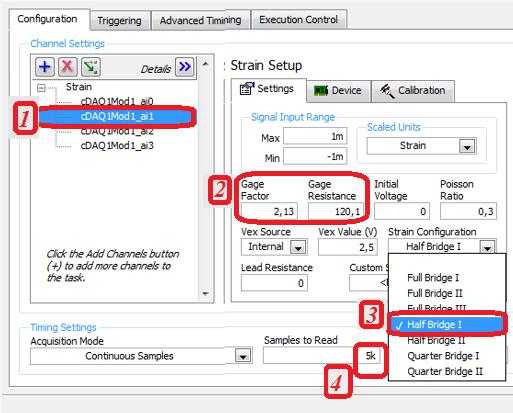Choose Half Bridge II from the list
The height and width of the screenshot is (413, 513).
(x=436, y=340)
